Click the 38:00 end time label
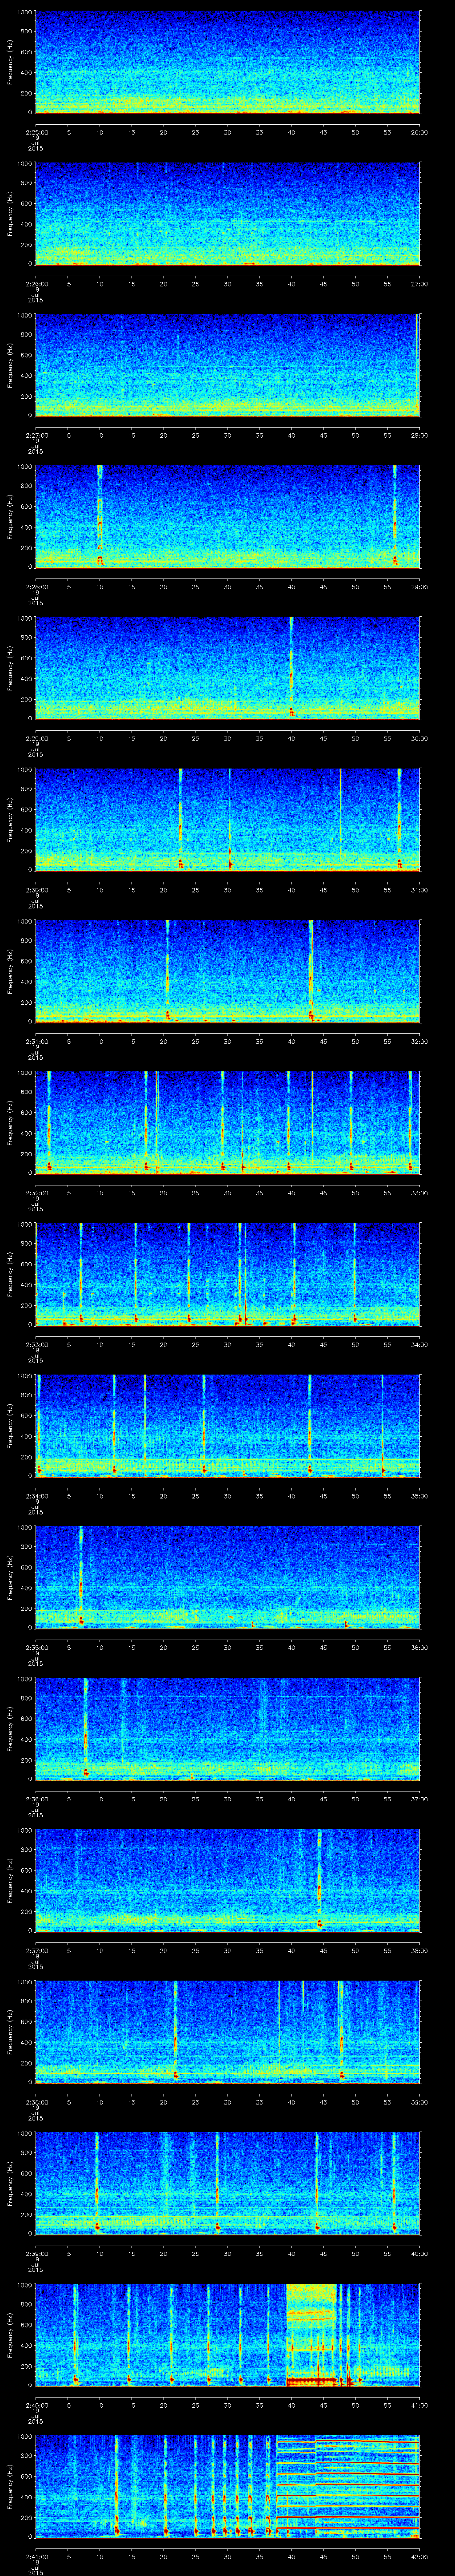Image resolution: width=455 pixels, height=2576 pixels. point(419,1950)
